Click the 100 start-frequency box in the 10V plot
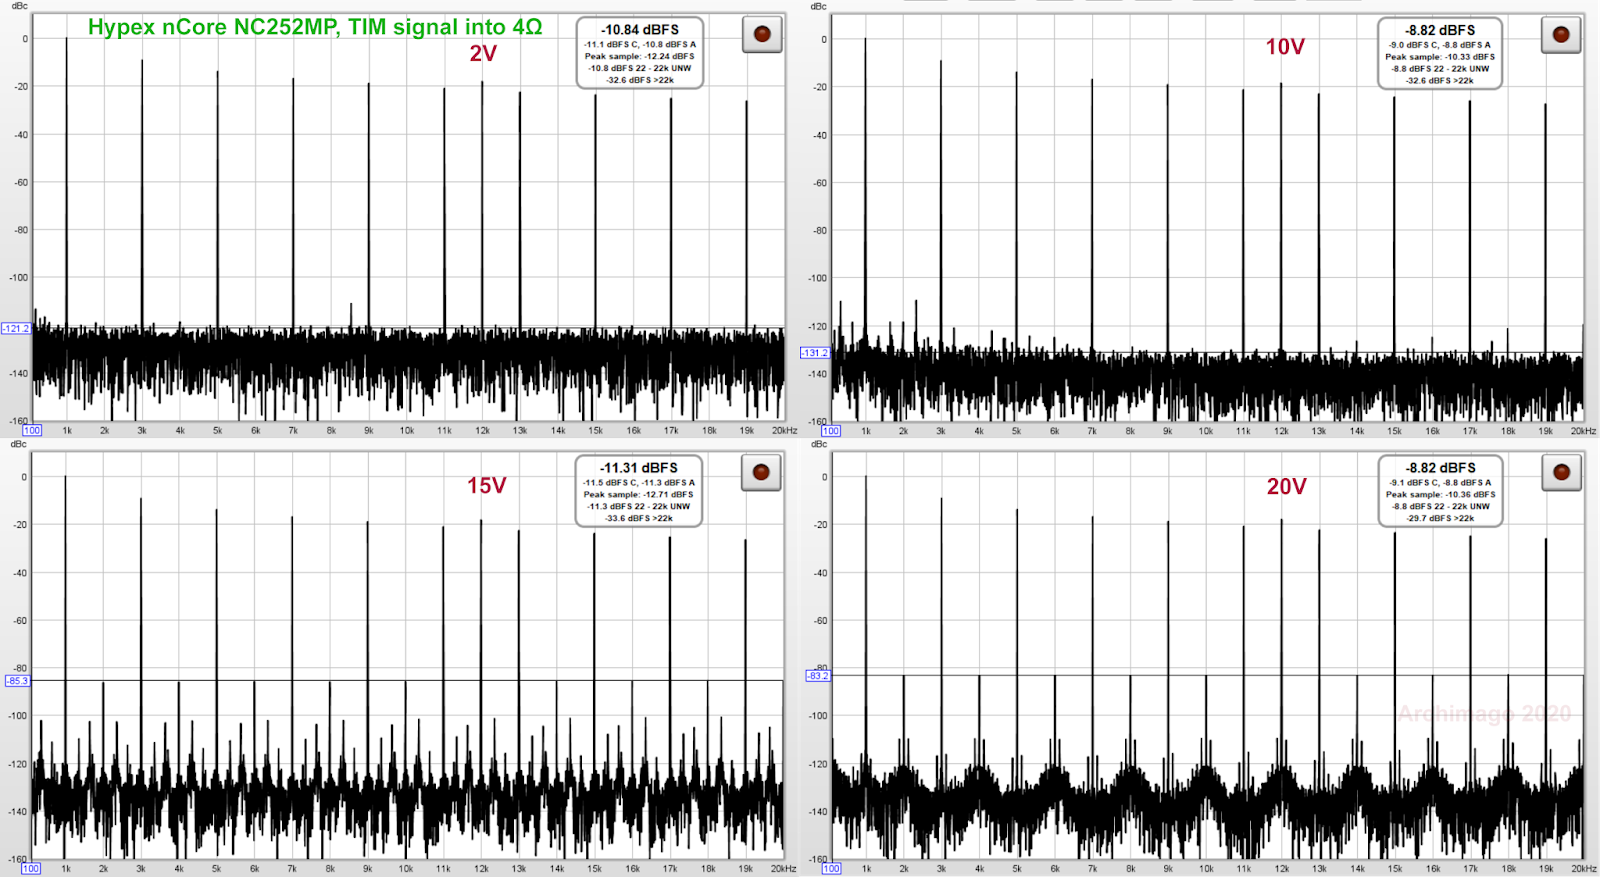 (831, 432)
